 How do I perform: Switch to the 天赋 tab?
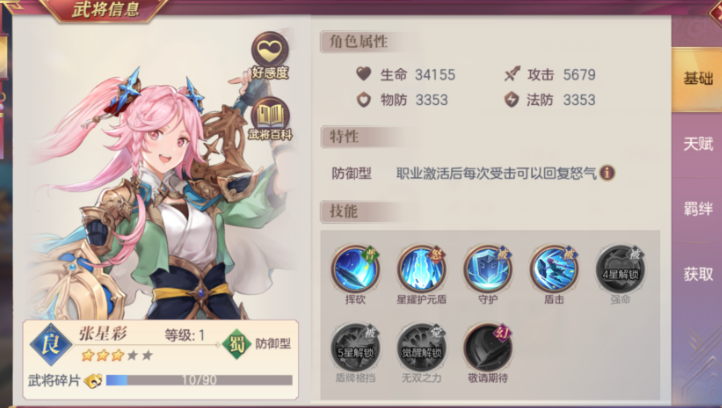(x=698, y=144)
